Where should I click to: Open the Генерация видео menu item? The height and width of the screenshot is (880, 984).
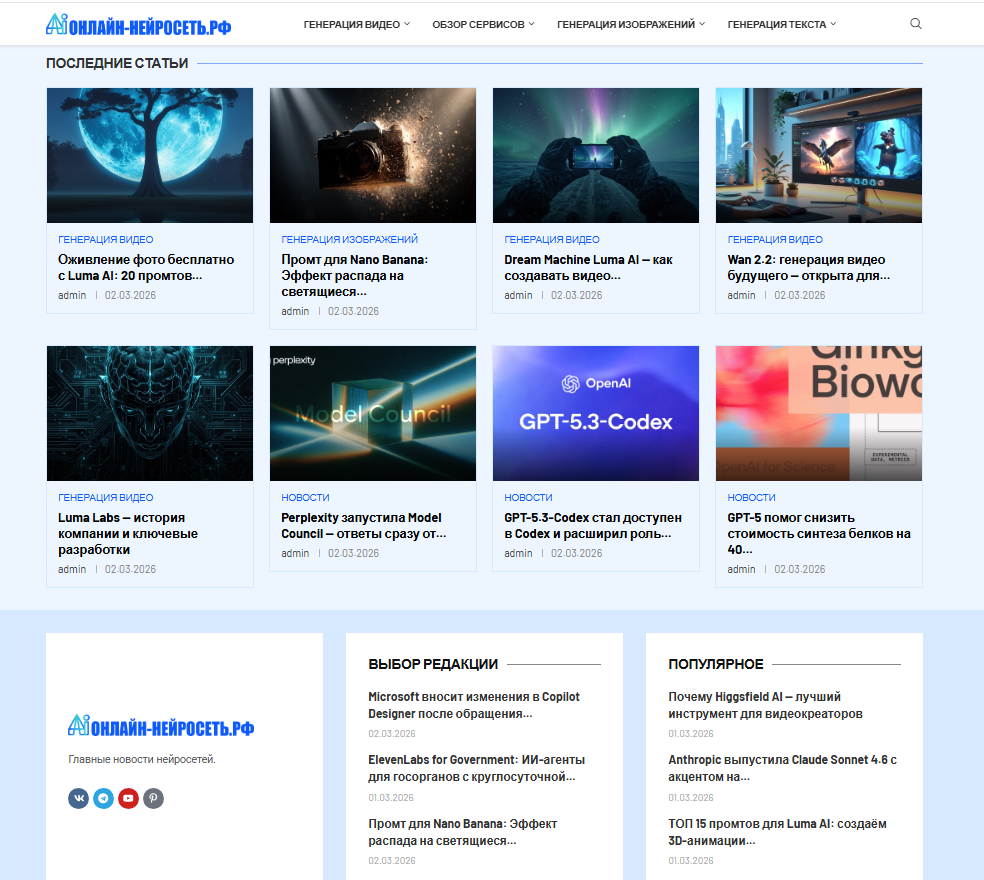point(351,24)
